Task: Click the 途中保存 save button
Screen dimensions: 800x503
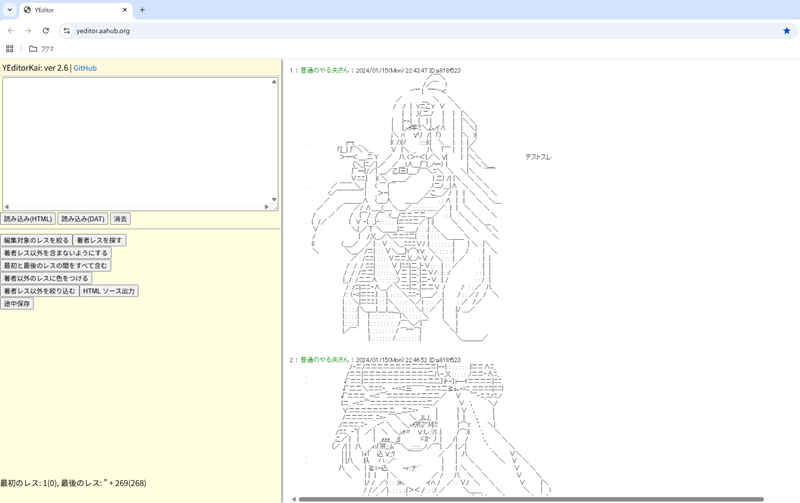Action: tap(17, 304)
